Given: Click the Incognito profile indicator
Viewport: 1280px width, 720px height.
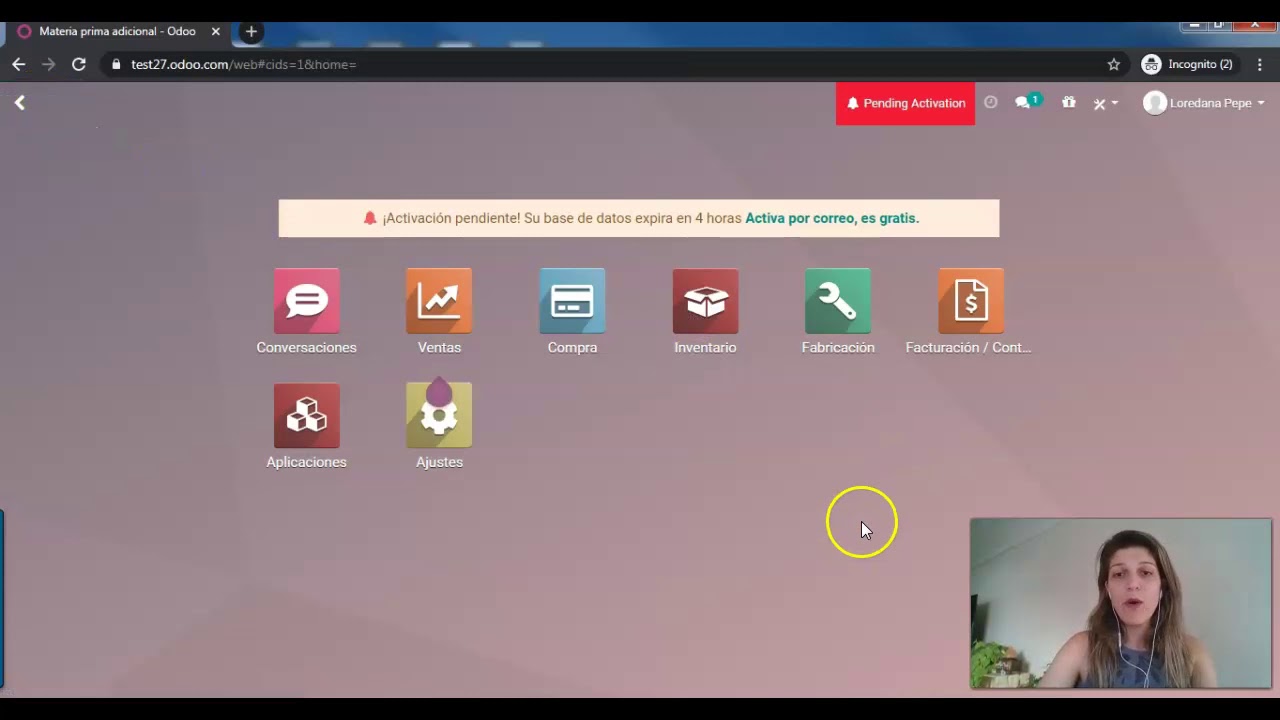Looking at the screenshot, I should pyautogui.click(x=1188, y=64).
